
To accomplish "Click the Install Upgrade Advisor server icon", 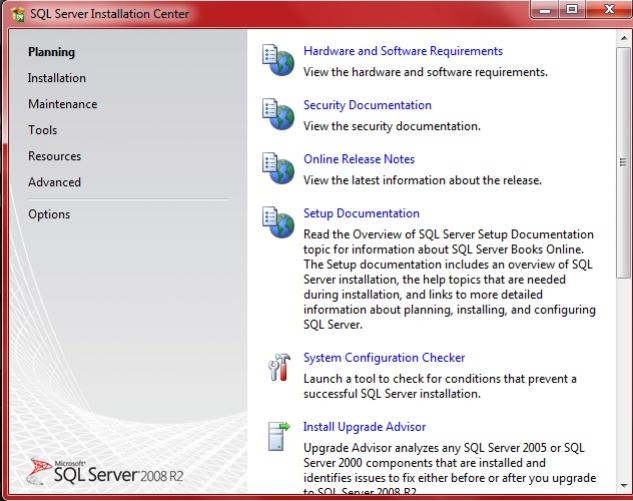I will pyautogui.click(x=279, y=436).
